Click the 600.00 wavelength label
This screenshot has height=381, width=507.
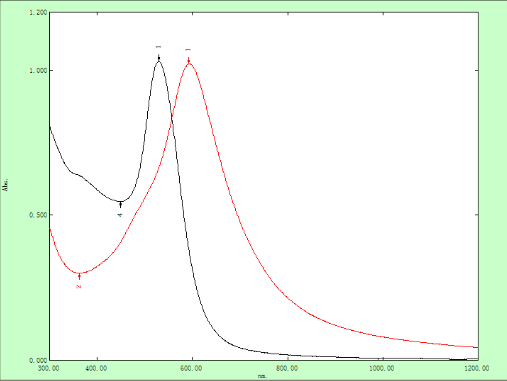[x=192, y=369]
